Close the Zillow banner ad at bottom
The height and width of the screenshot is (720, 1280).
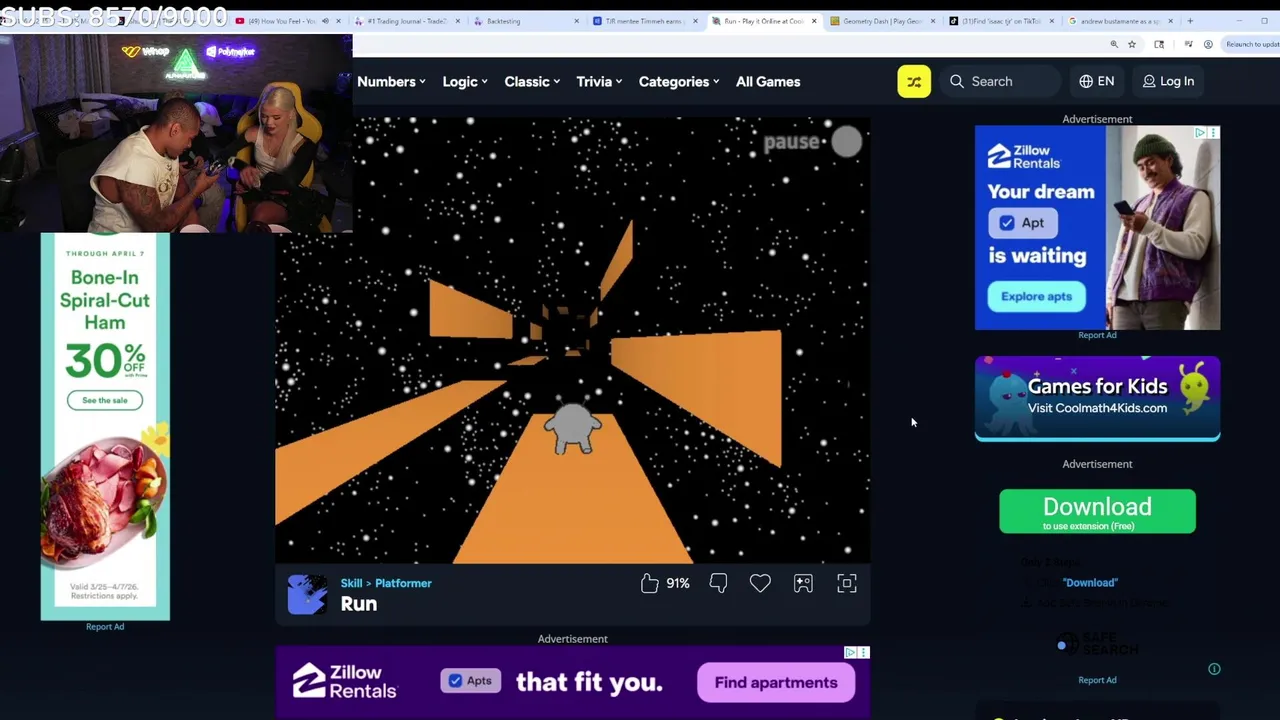[x=864, y=652]
